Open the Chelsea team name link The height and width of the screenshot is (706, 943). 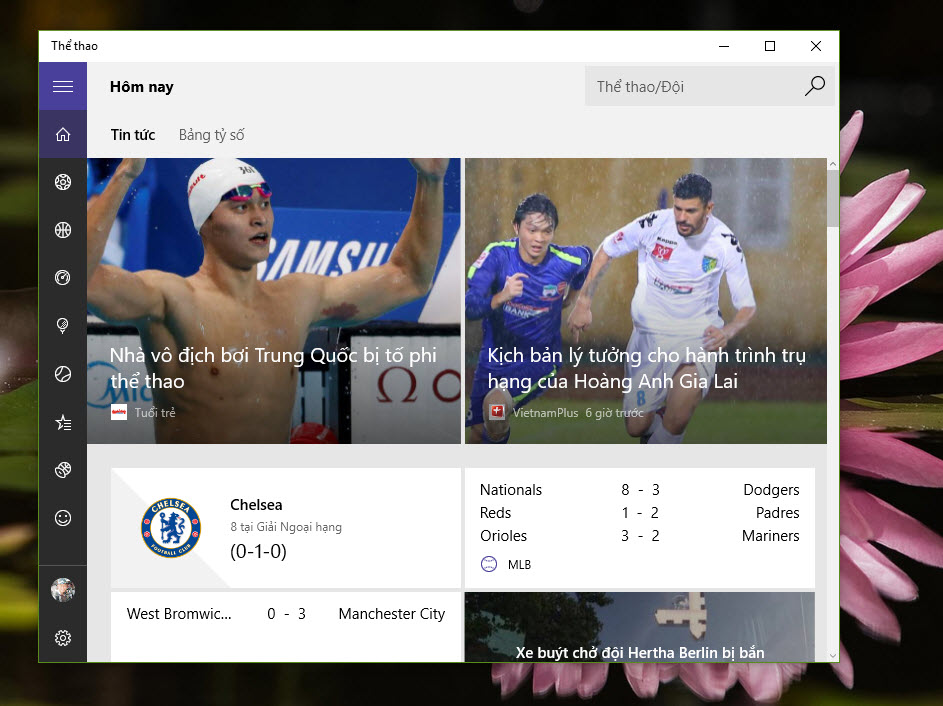click(x=256, y=505)
